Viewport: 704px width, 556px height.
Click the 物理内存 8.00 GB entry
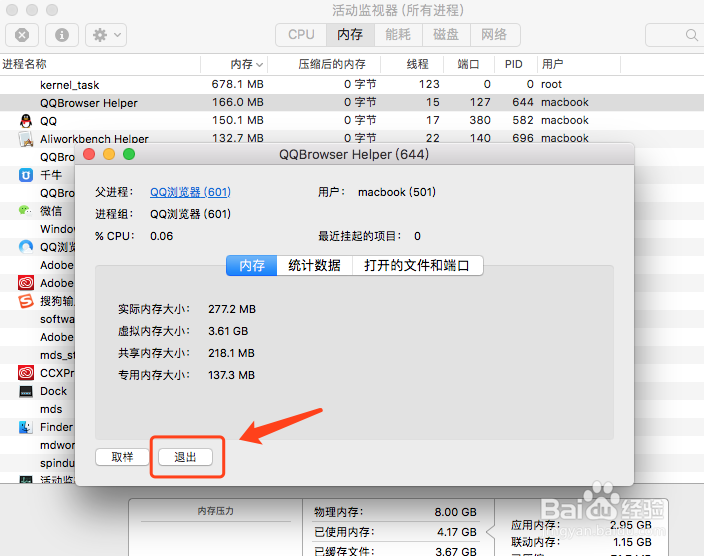point(396,512)
